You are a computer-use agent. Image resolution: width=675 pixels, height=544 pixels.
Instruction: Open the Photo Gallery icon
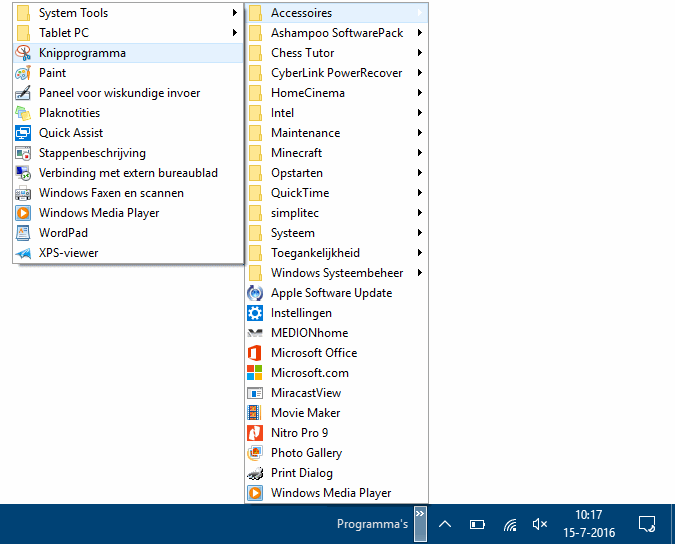(255, 453)
